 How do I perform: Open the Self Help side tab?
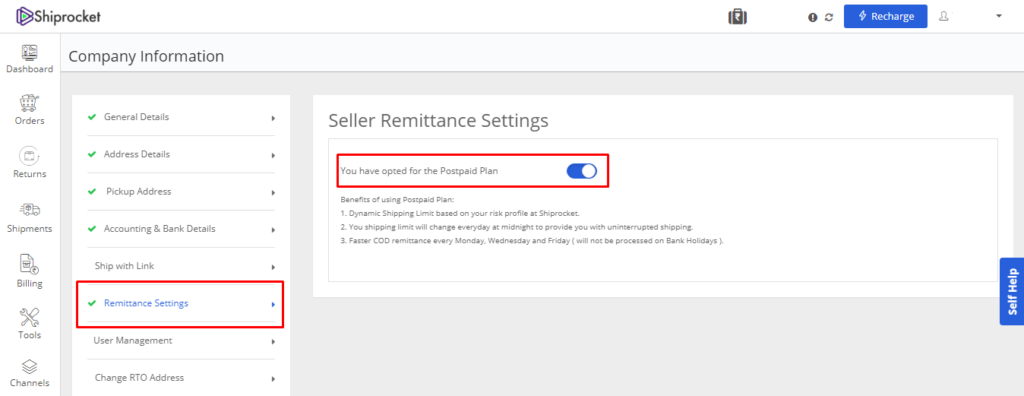click(1012, 291)
